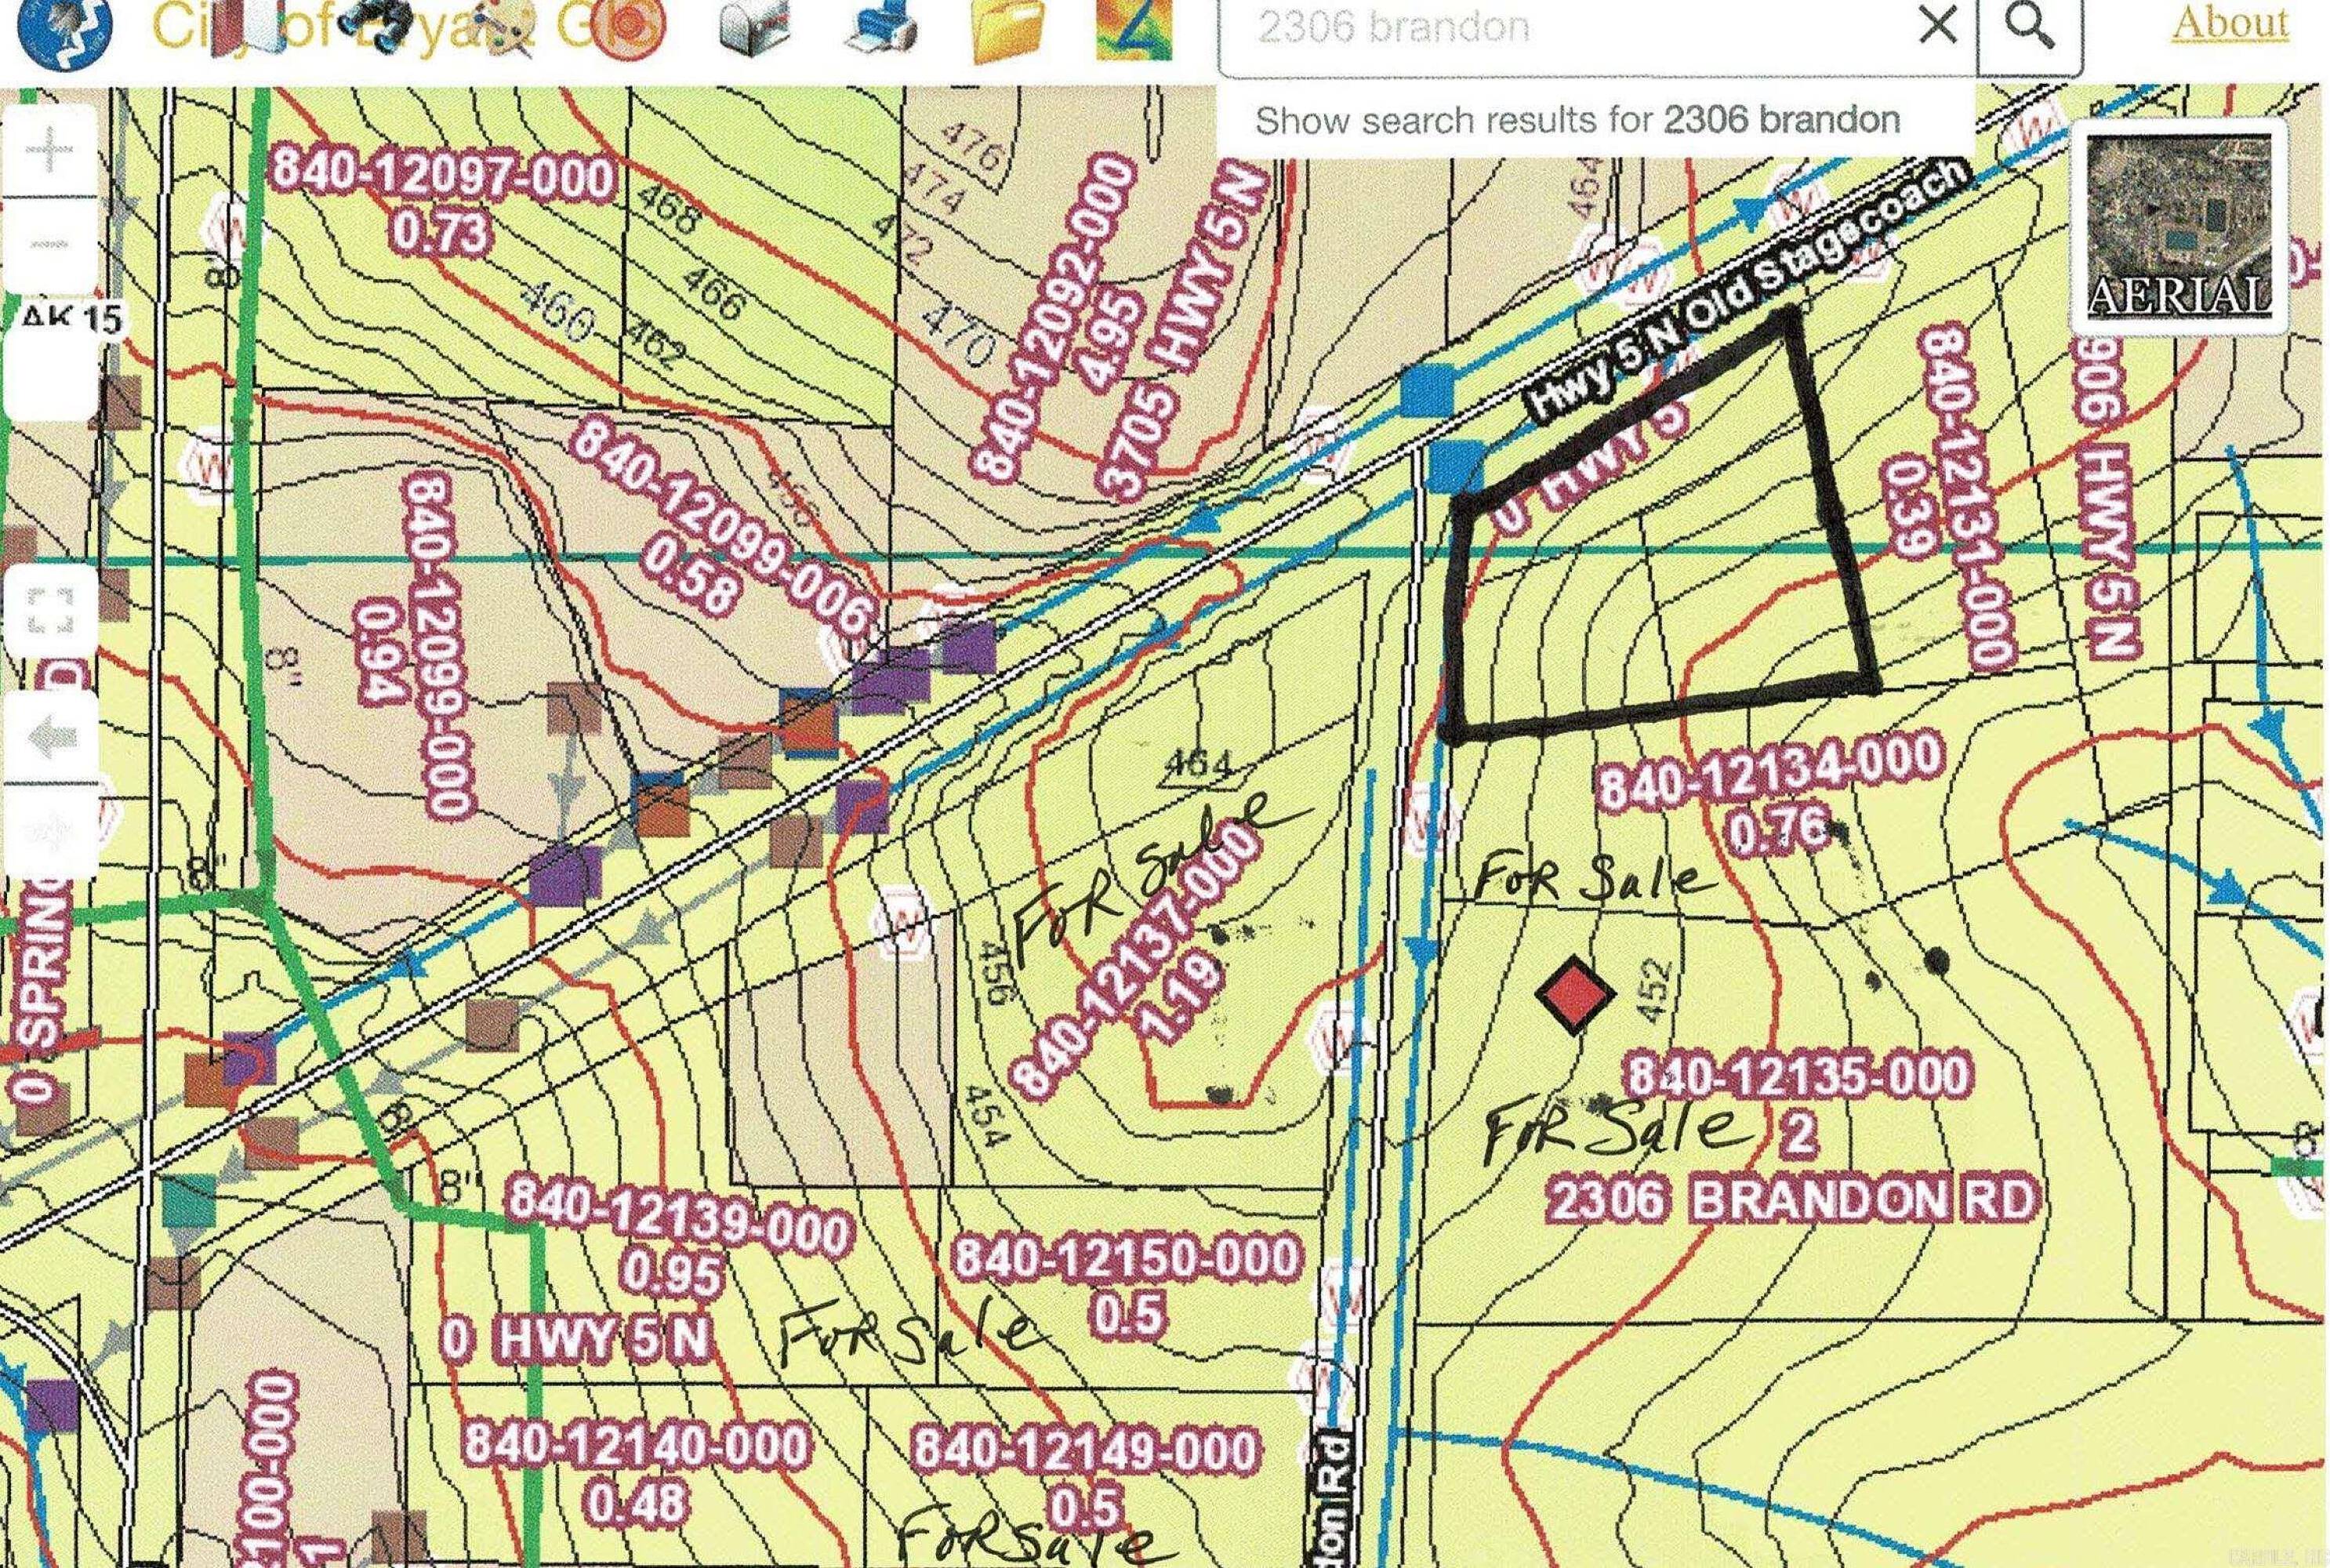Viewport: 2330px width, 1568px height.
Task: Zoom out with the minus button
Action: 50,243
